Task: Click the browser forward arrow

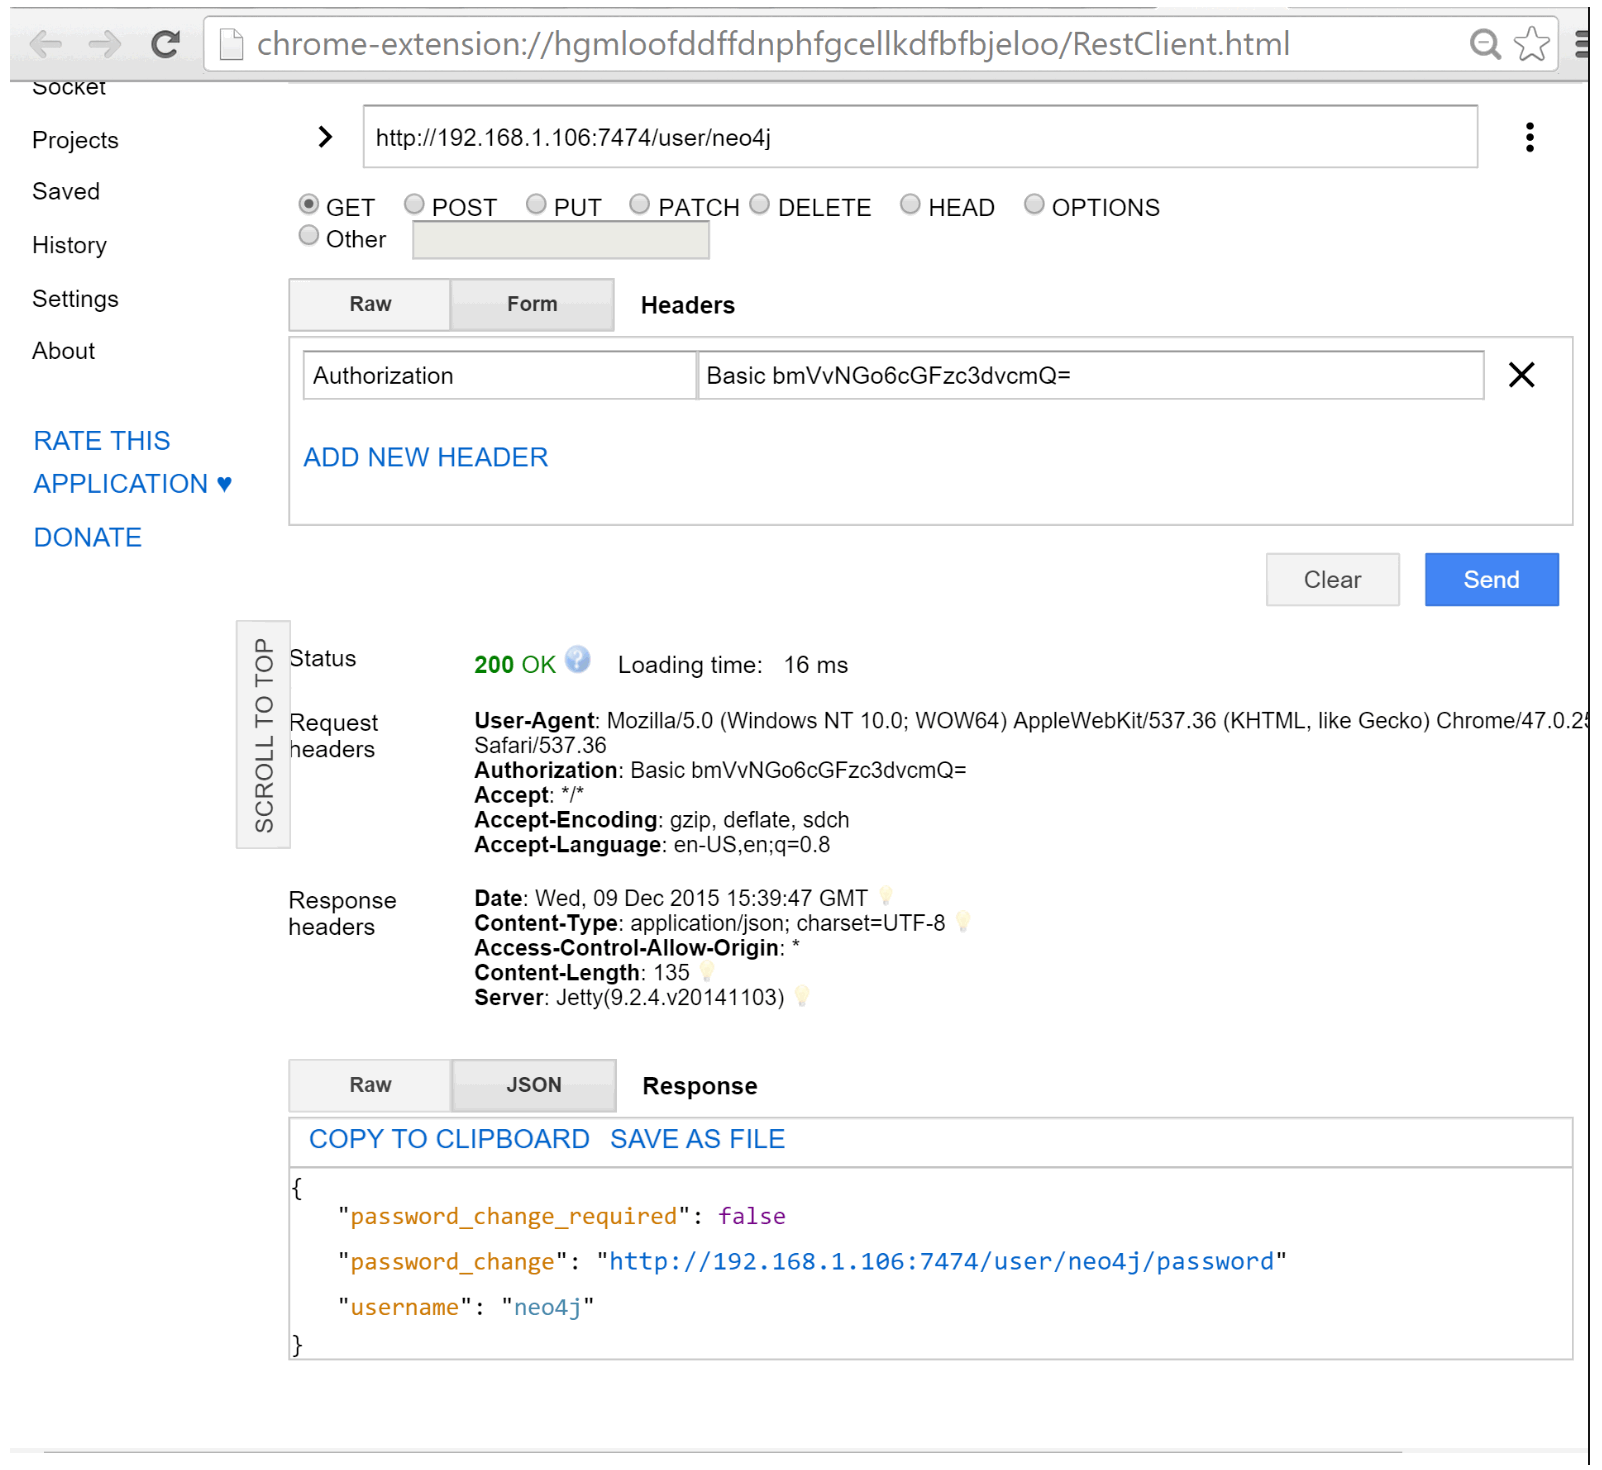Action: [x=105, y=44]
